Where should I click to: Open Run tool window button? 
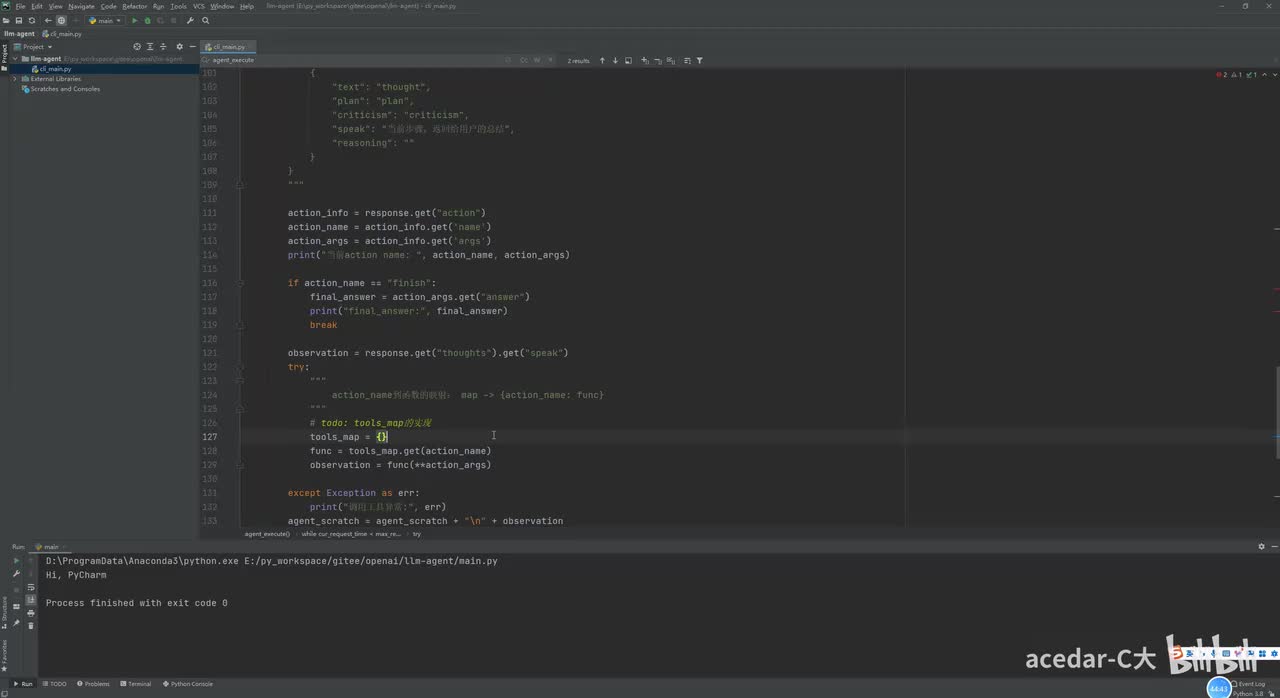pos(23,684)
